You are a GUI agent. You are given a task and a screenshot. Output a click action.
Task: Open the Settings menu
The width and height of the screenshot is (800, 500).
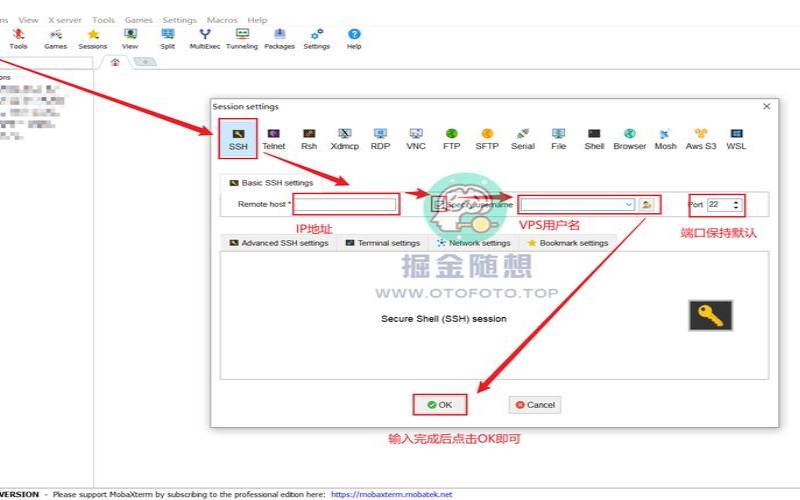pyautogui.click(x=180, y=20)
